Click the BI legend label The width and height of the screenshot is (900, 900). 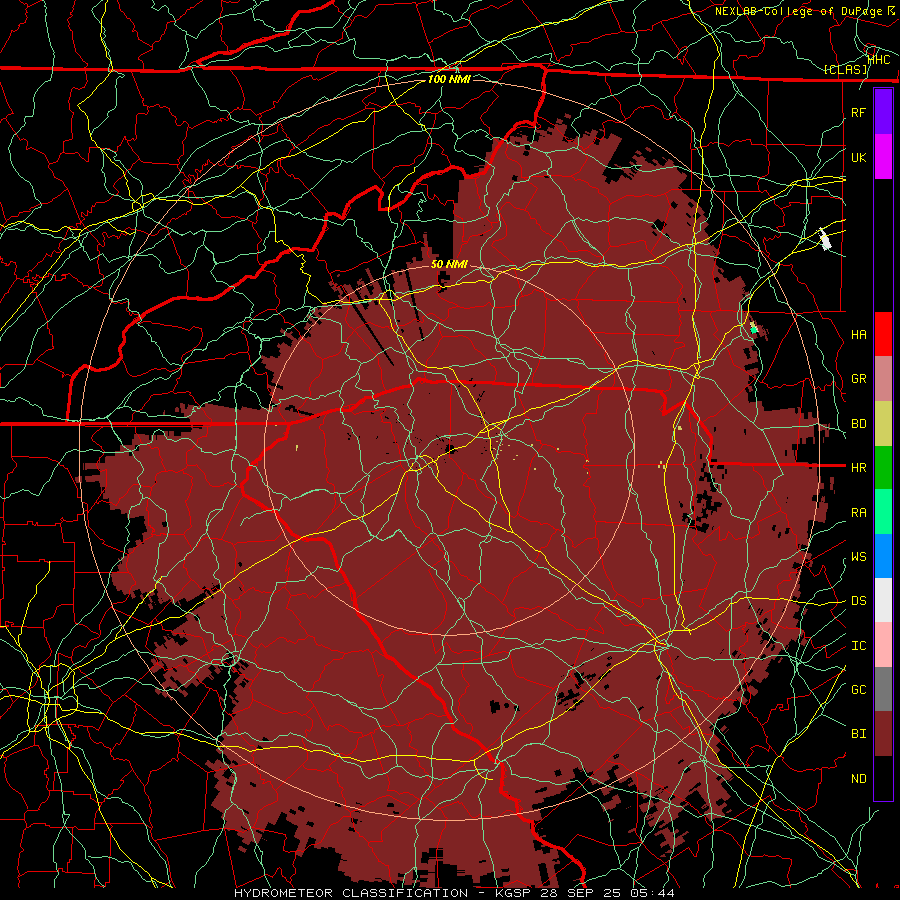click(858, 734)
